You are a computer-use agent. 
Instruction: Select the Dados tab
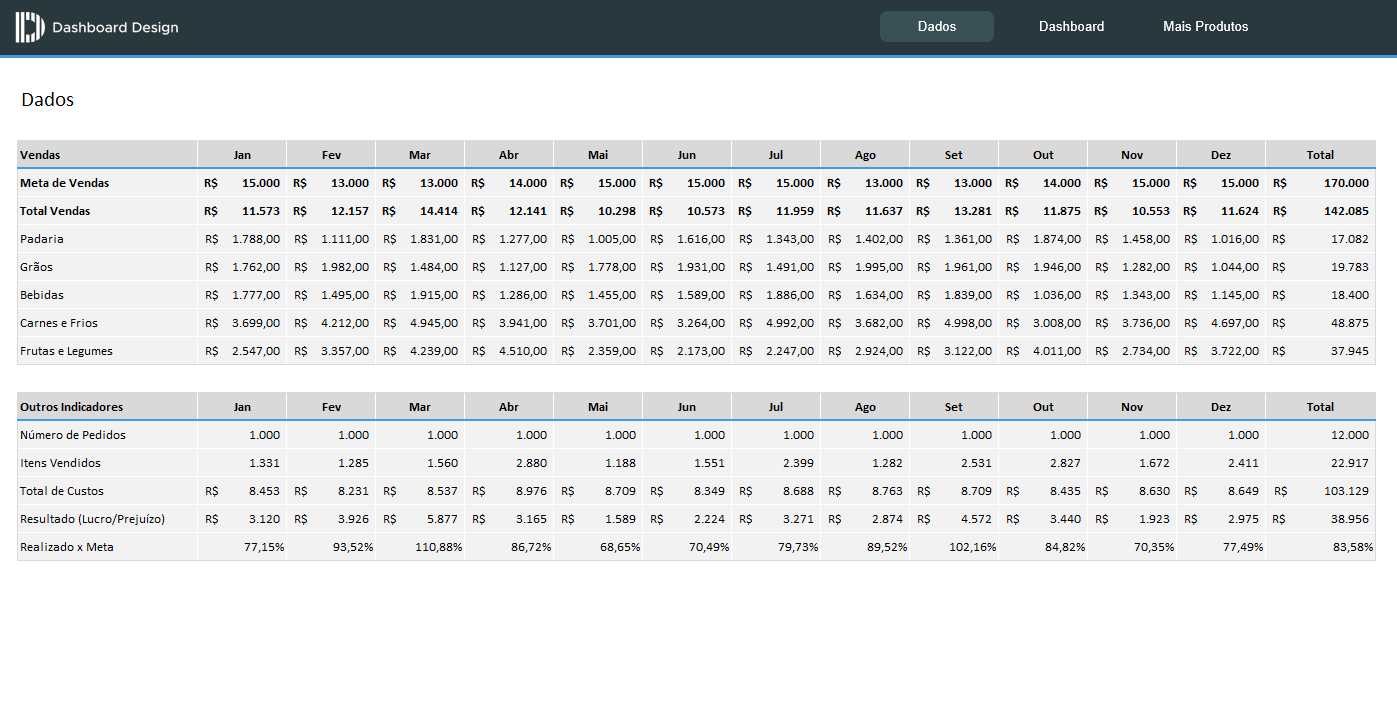click(937, 26)
